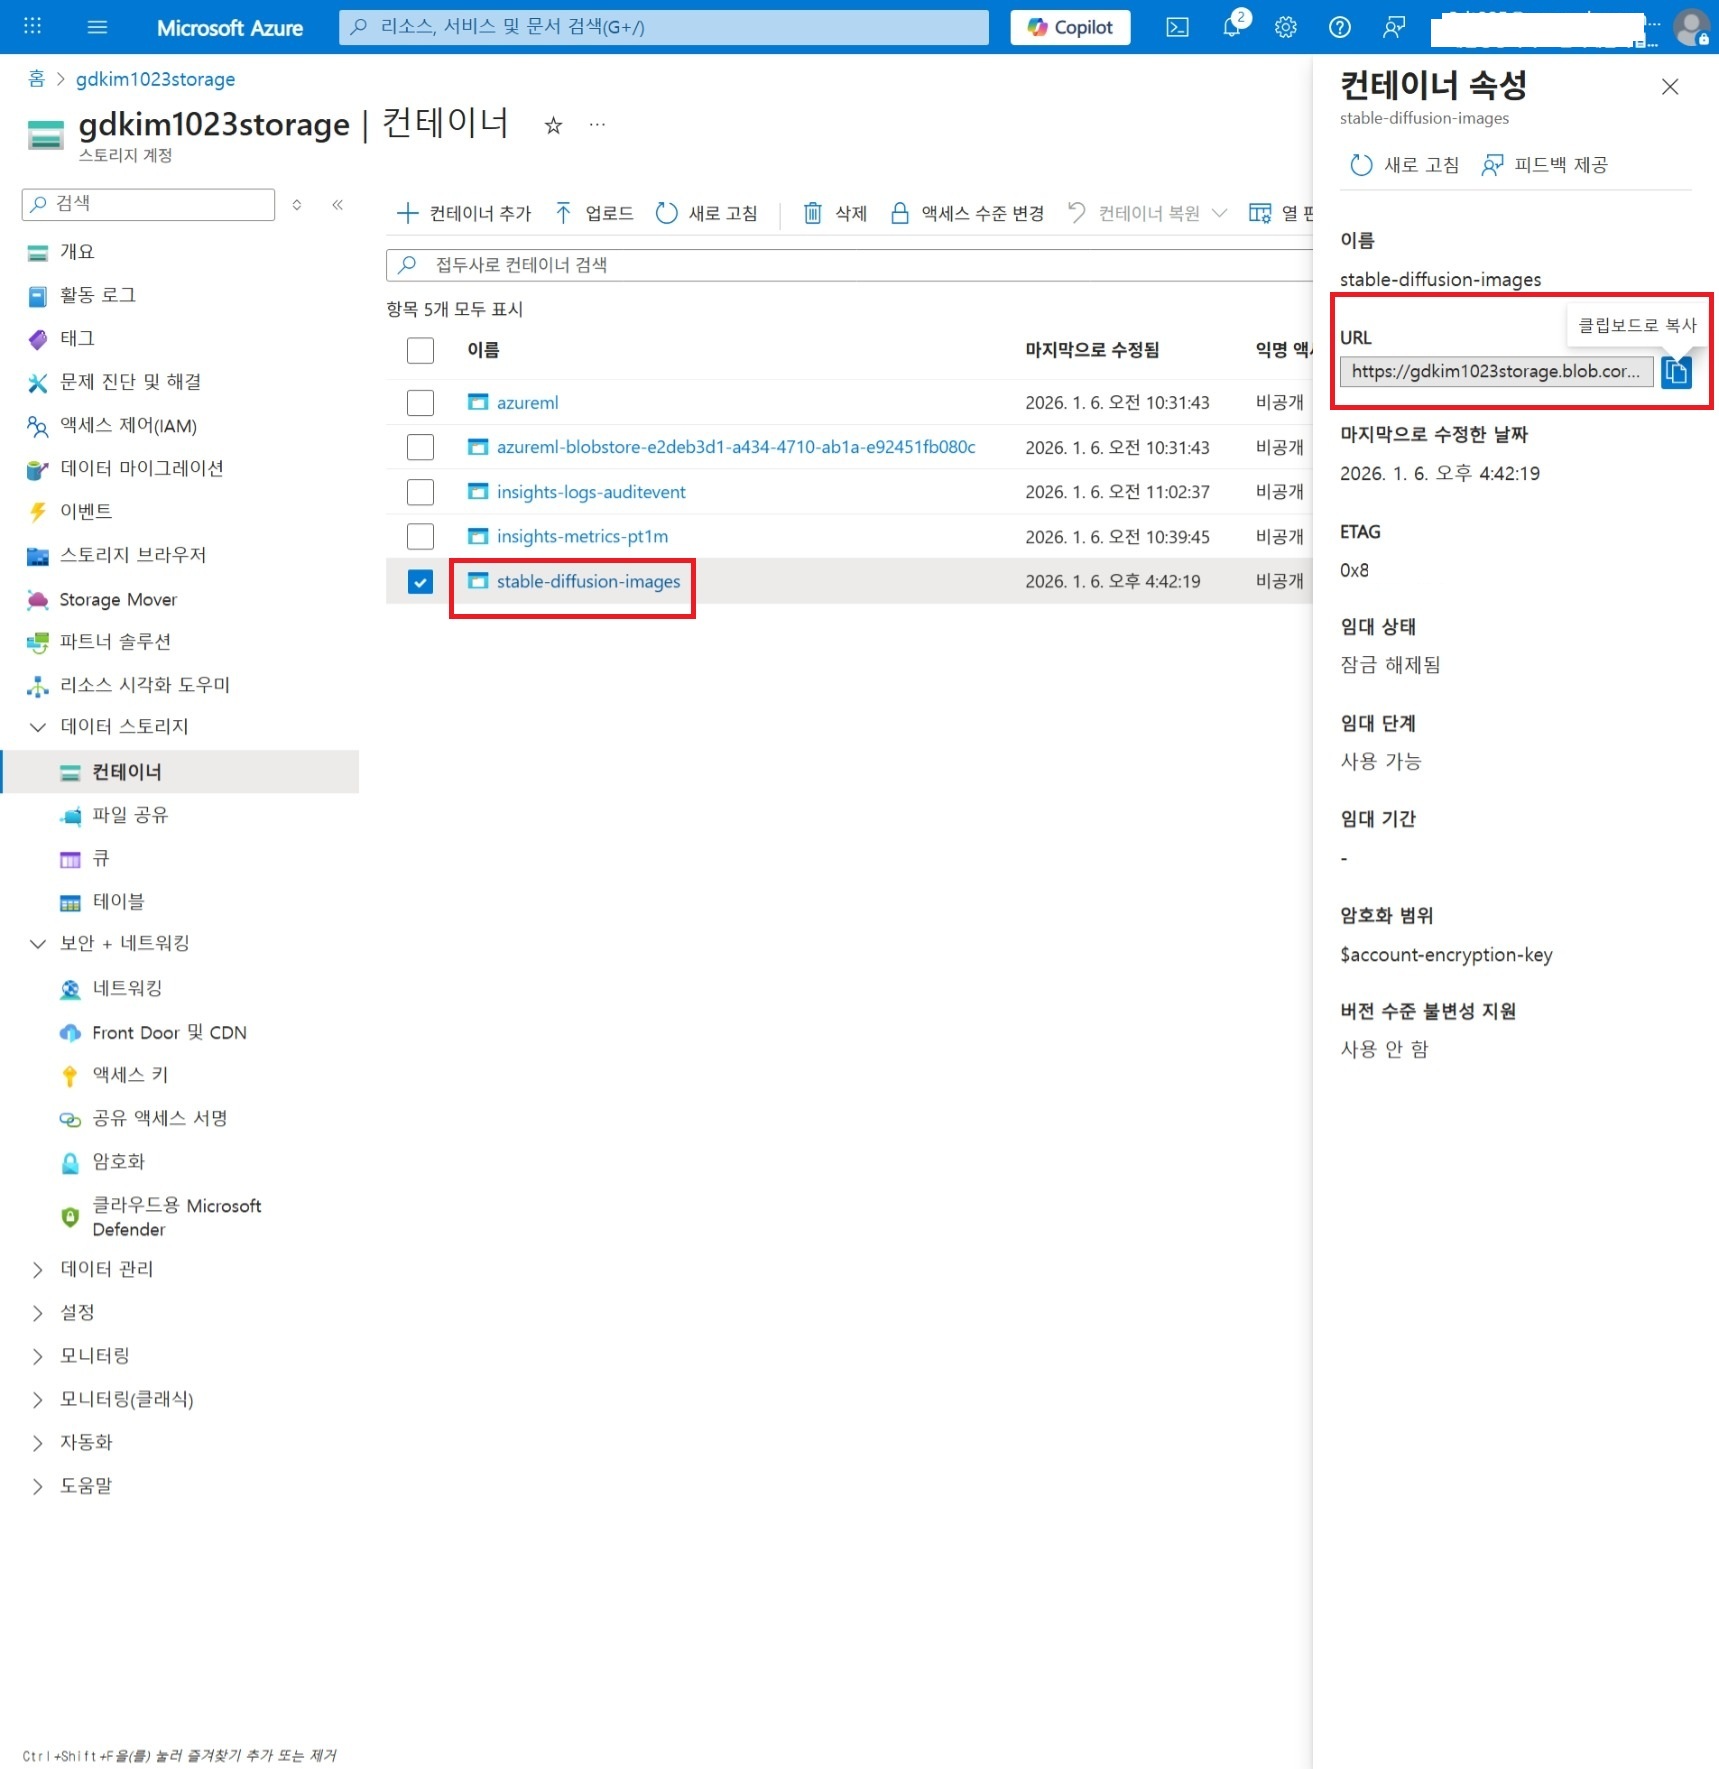Add this page to favorites star
Screen dimensions: 1719x1769
[553, 125]
